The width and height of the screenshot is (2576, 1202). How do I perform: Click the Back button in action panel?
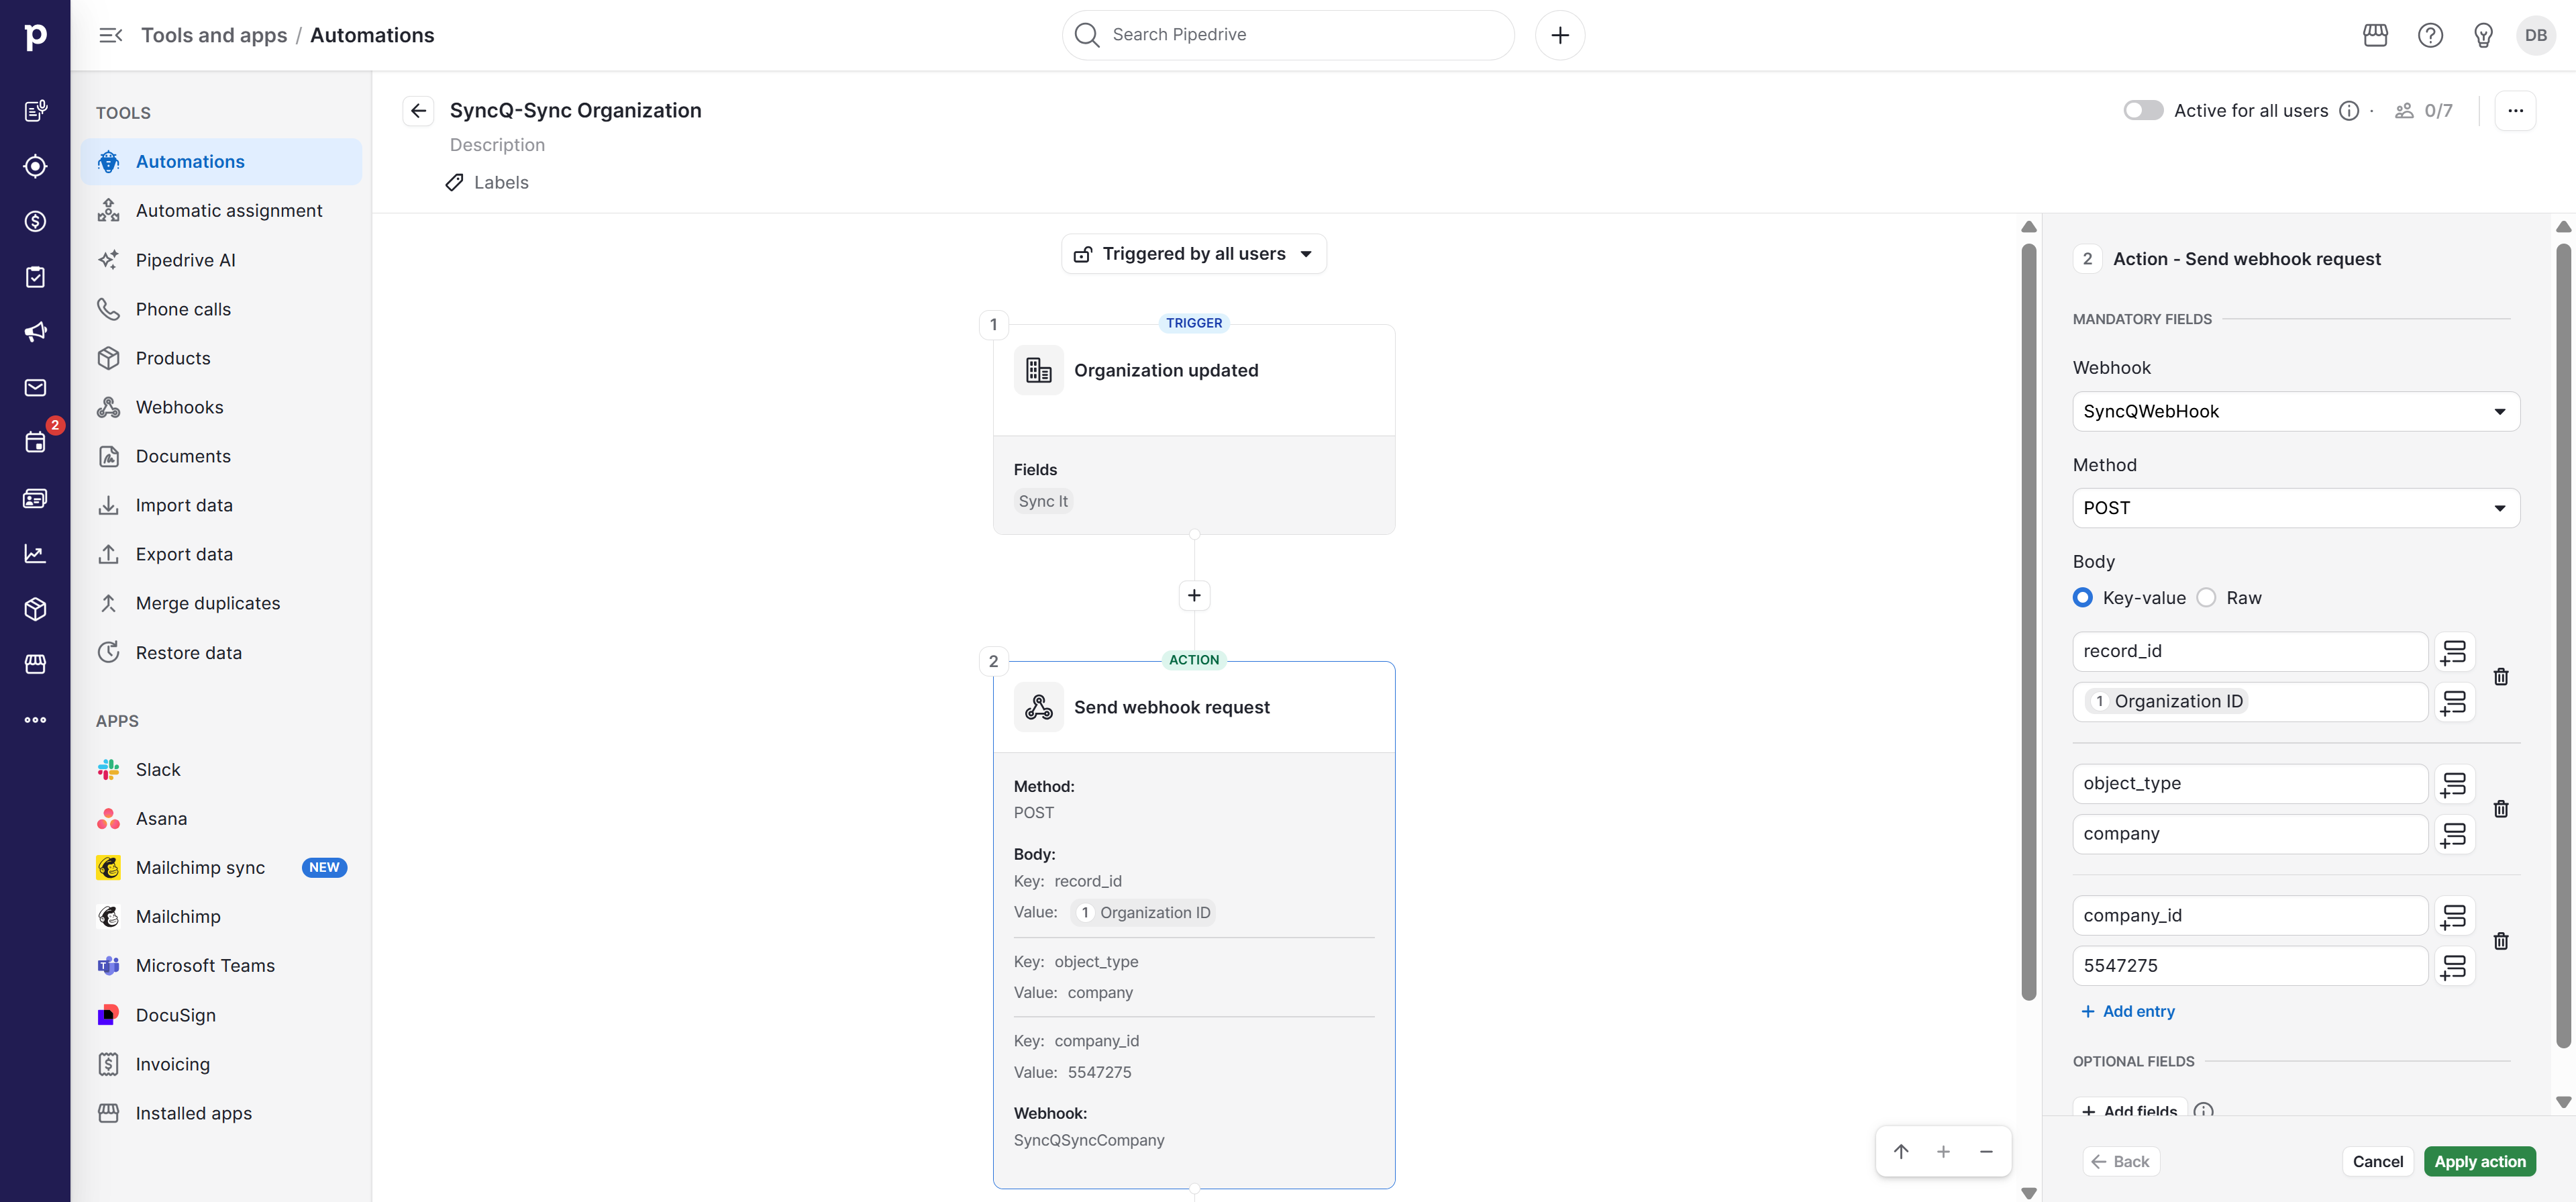click(x=2121, y=1162)
